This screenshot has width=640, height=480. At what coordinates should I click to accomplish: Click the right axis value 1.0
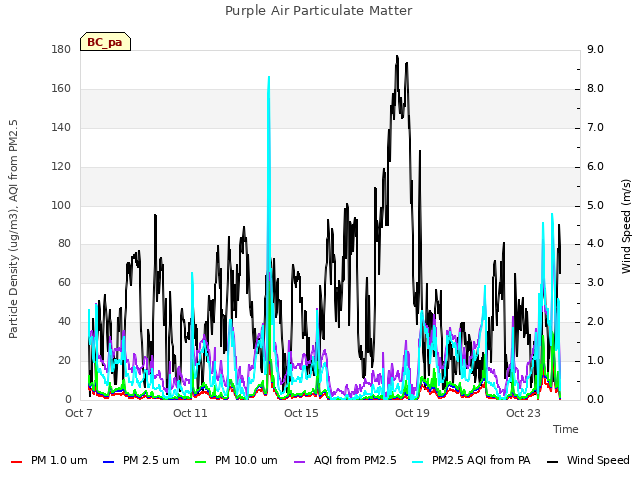tap(595, 360)
